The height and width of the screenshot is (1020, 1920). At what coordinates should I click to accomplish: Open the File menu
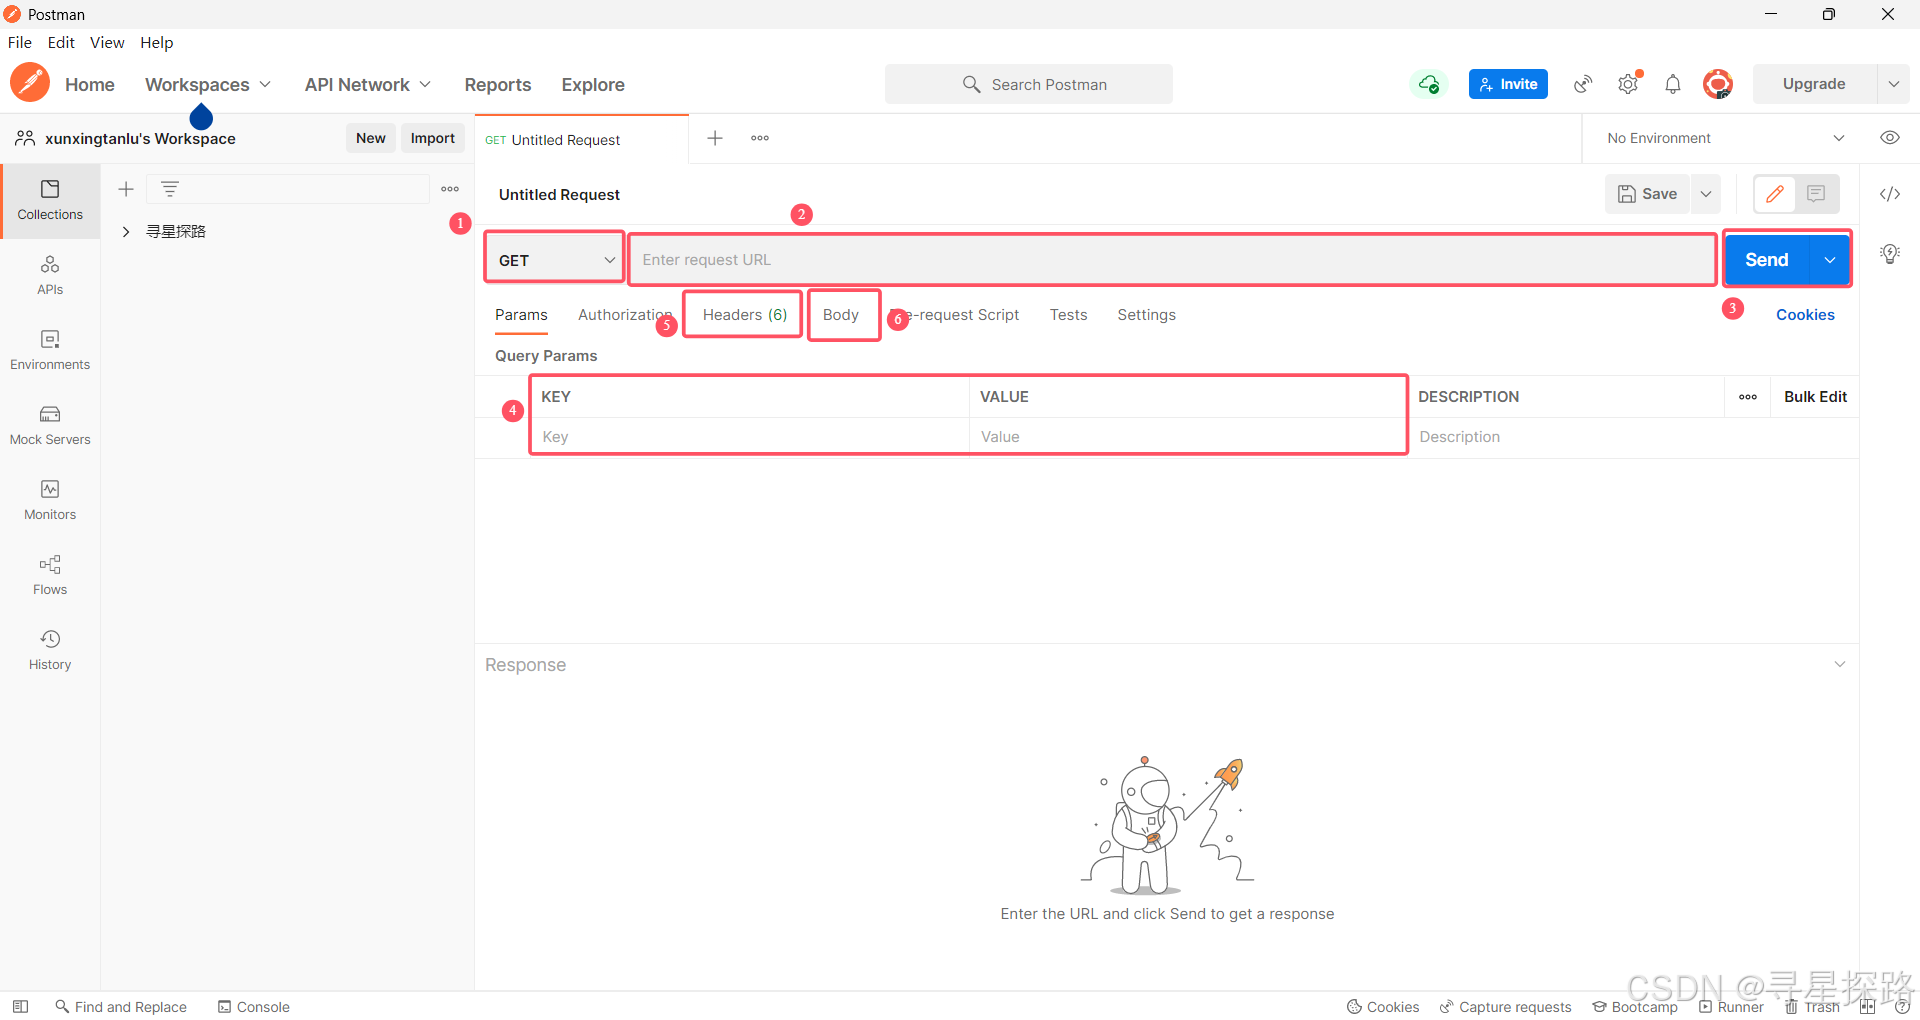pyautogui.click(x=20, y=42)
